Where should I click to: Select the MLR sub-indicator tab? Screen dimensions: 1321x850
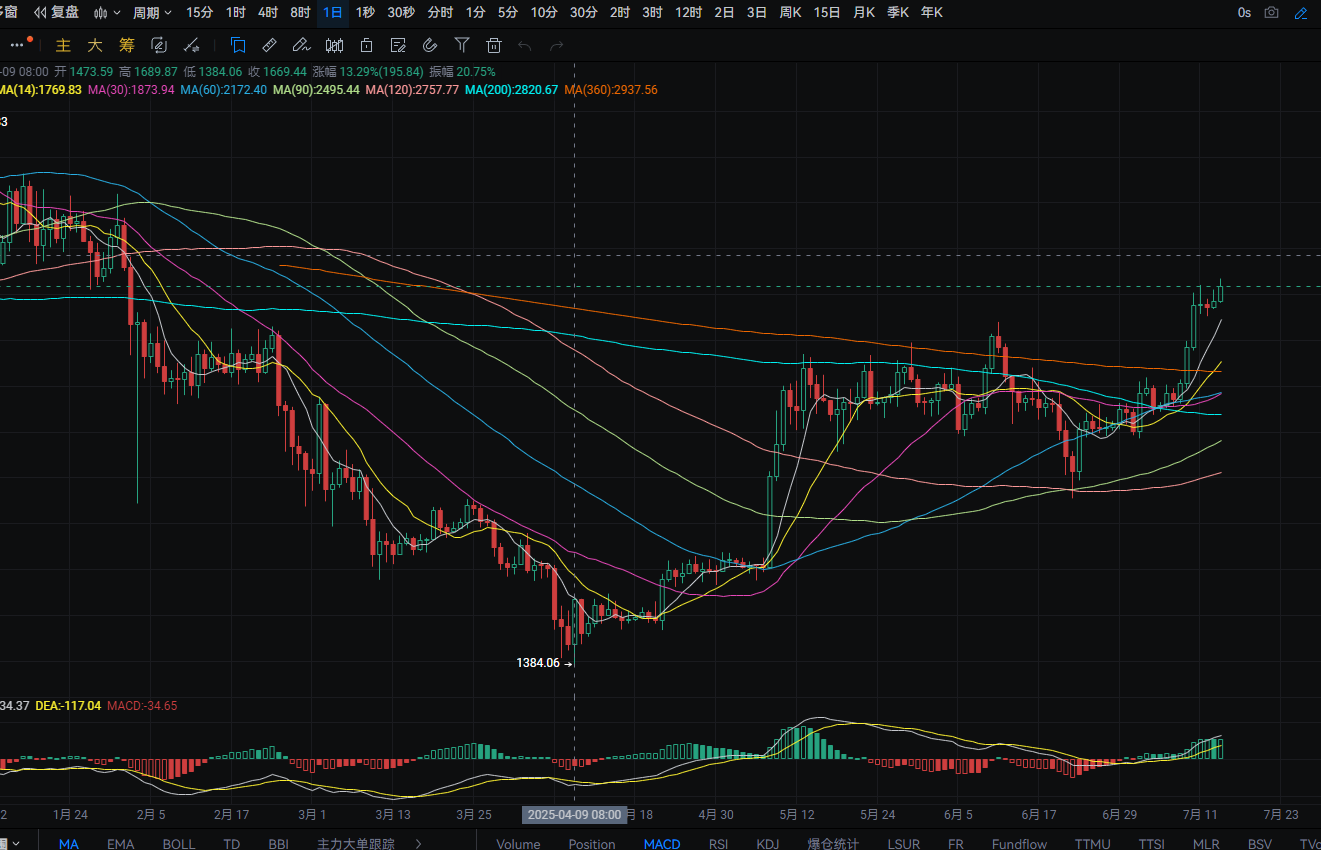[x=1206, y=844]
